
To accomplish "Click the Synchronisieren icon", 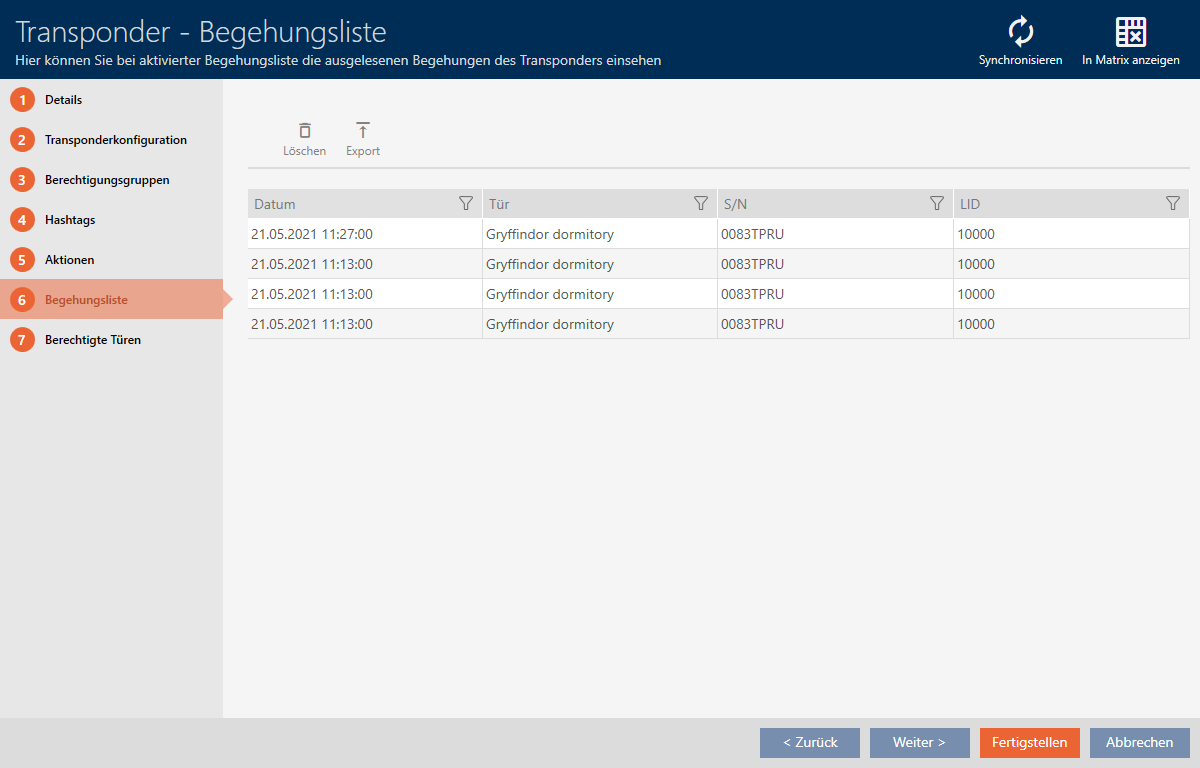I will 1020,33.
